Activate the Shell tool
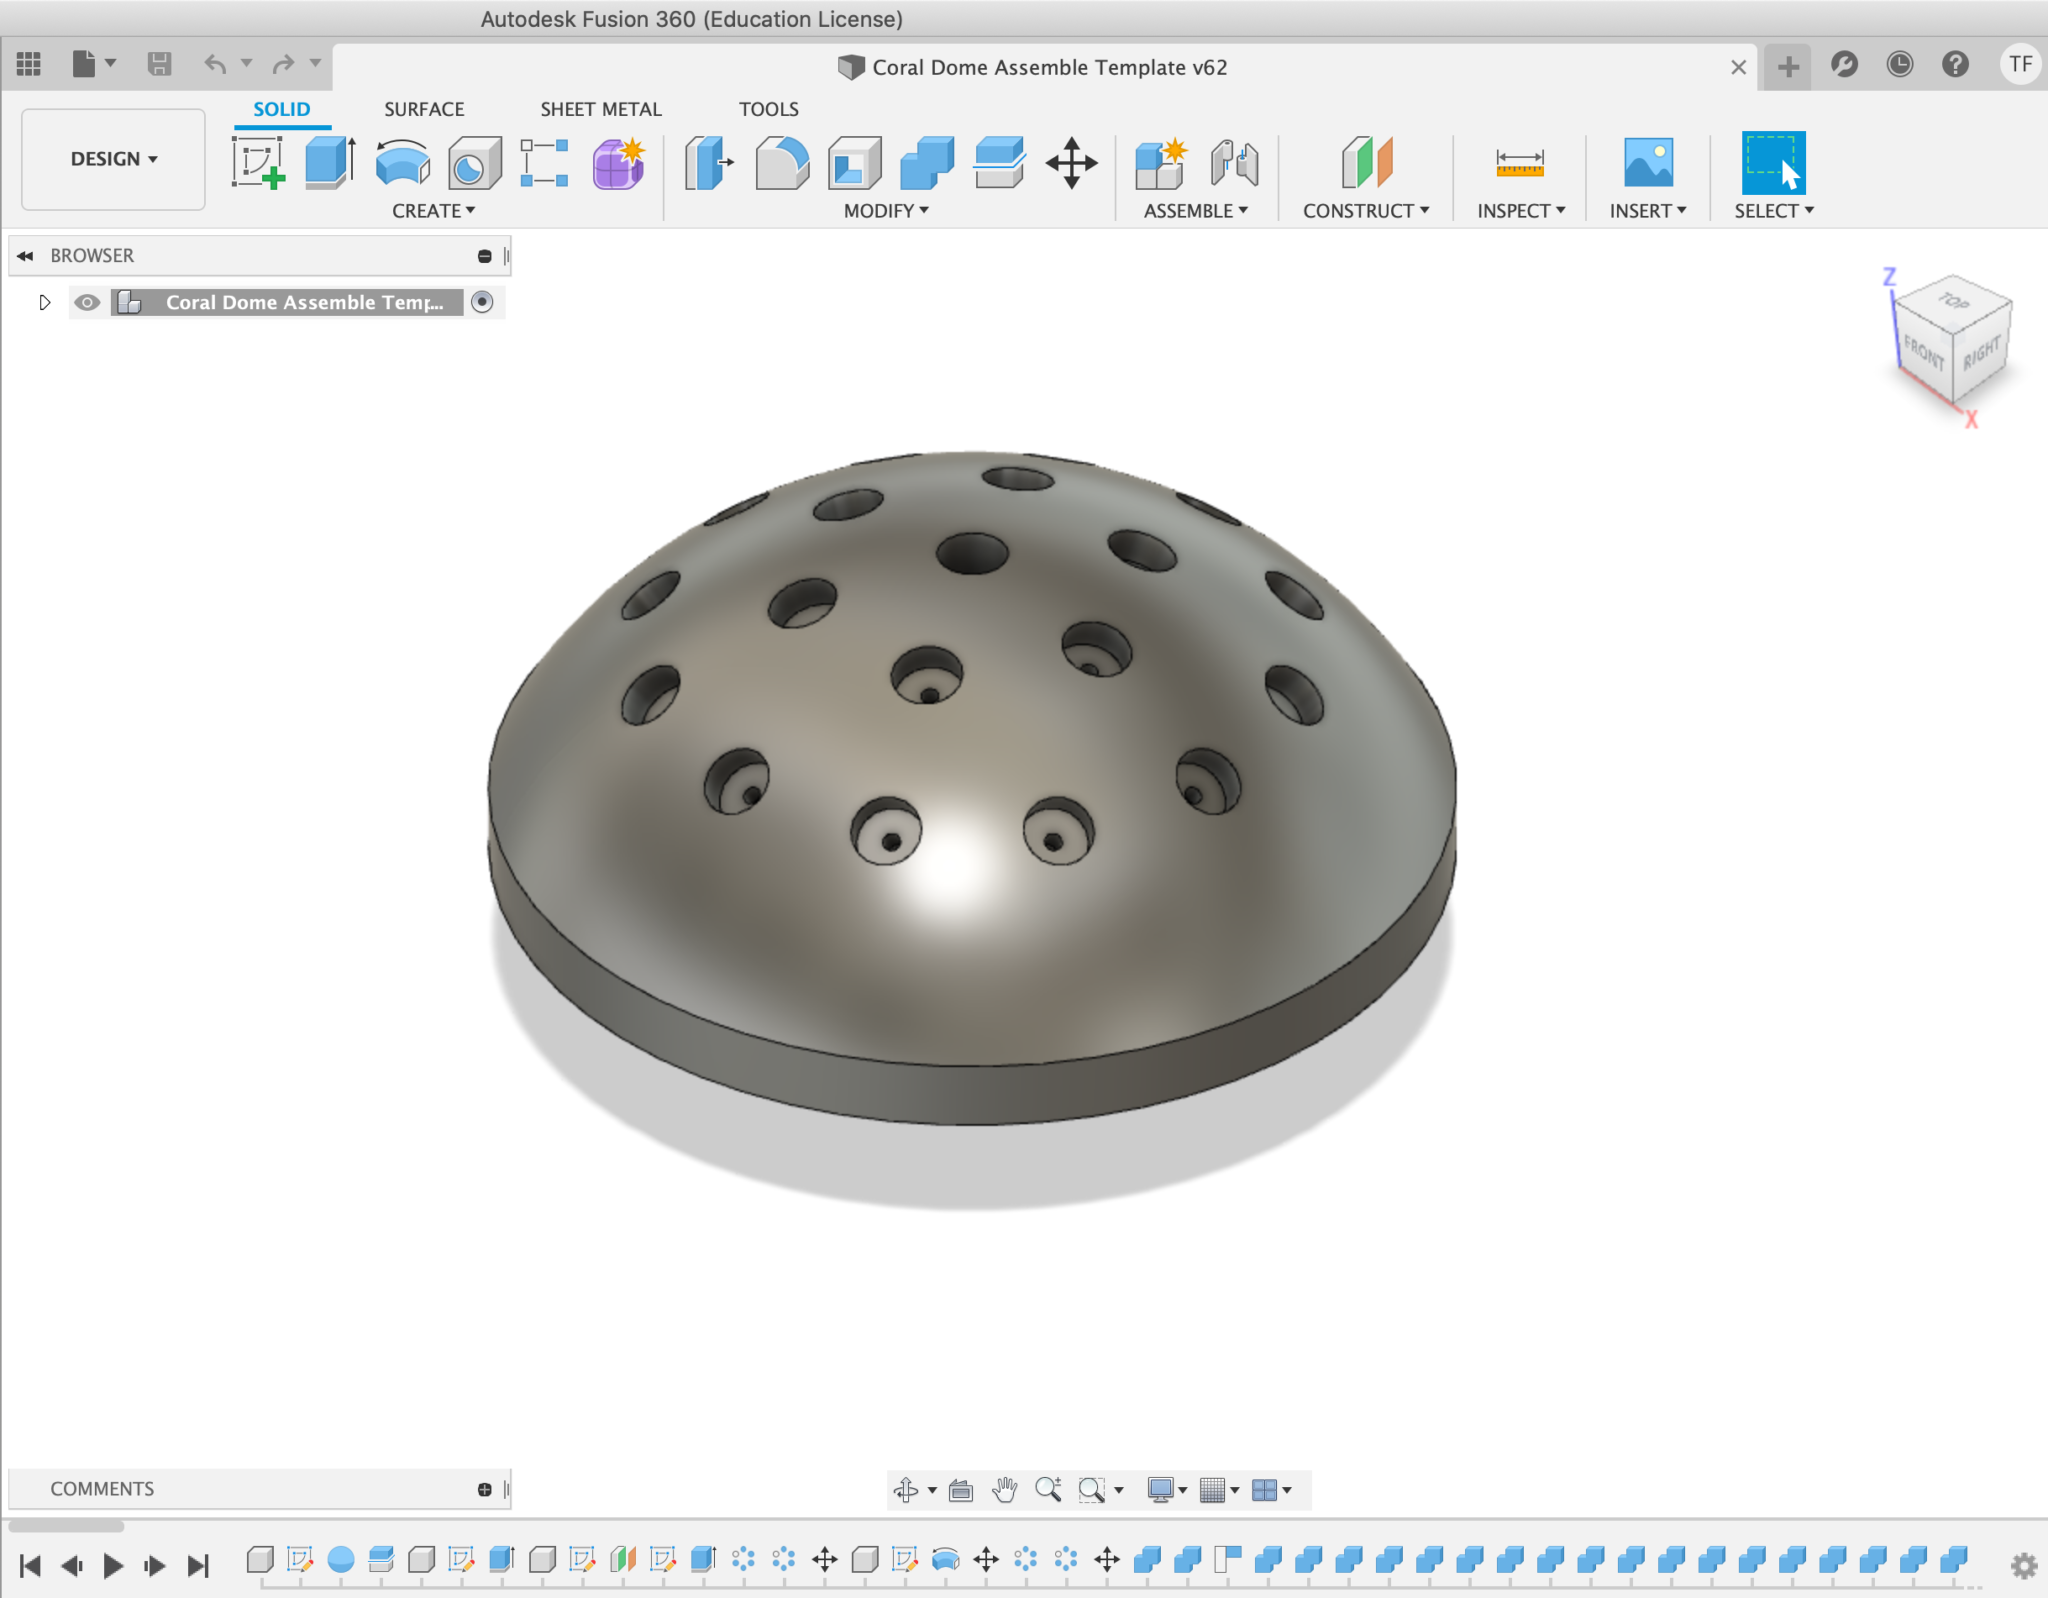Image resolution: width=2048 pixels, height=1598 pixels. (854, 163)
